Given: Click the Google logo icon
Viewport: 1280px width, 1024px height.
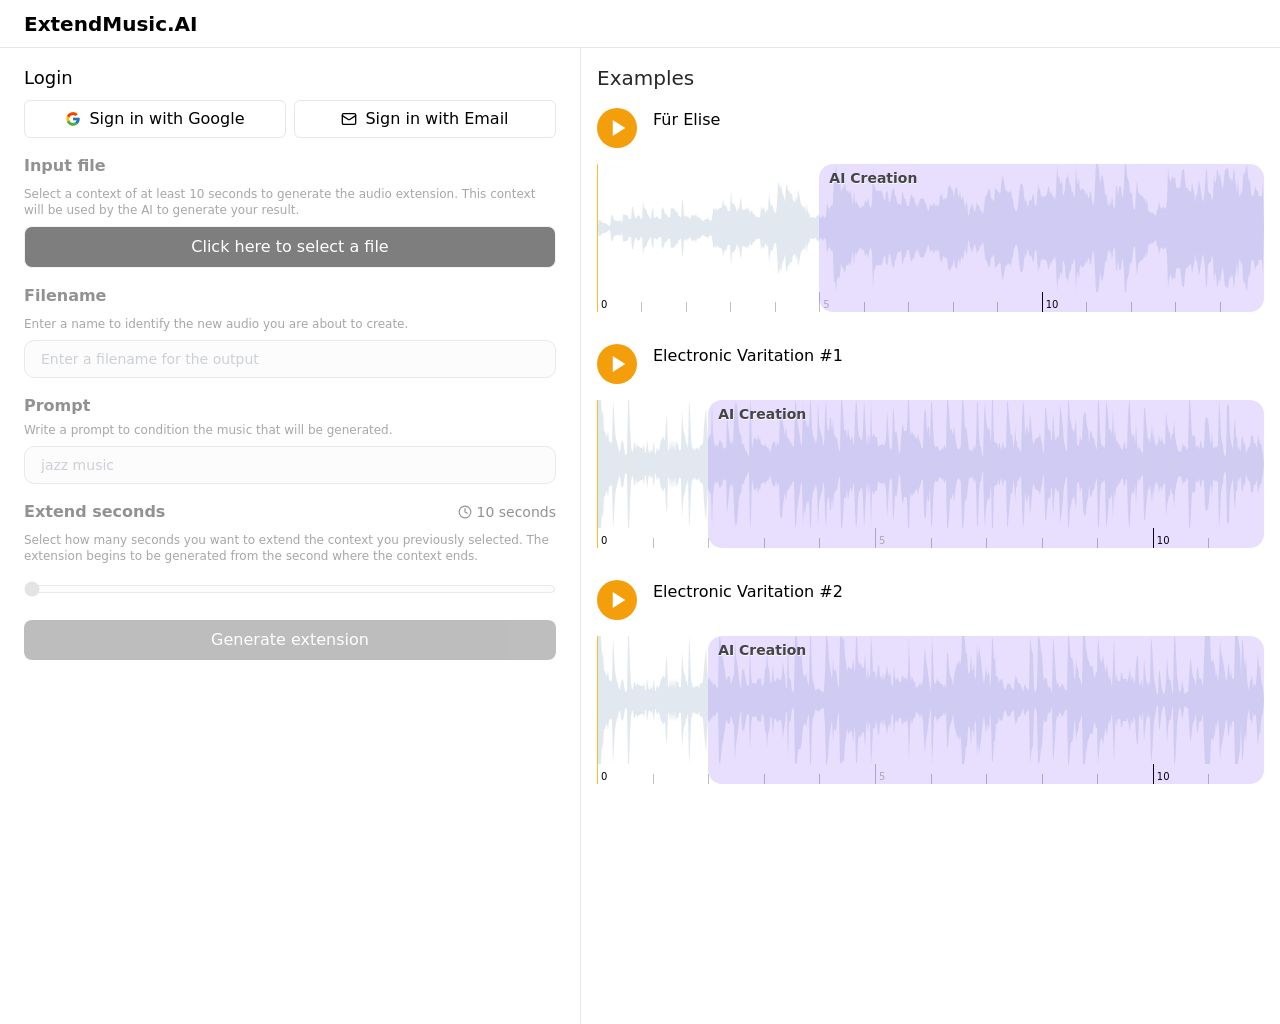Looking at the screenshot, I should [x=73, y=119].
